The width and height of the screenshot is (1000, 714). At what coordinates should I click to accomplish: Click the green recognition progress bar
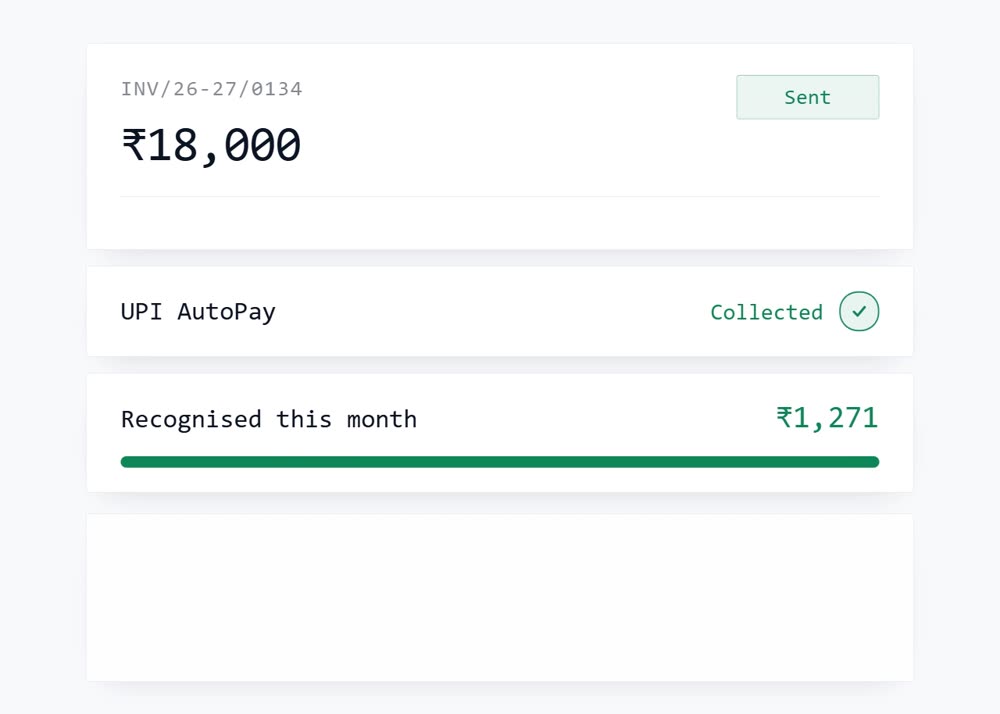[x=500, y=462]
